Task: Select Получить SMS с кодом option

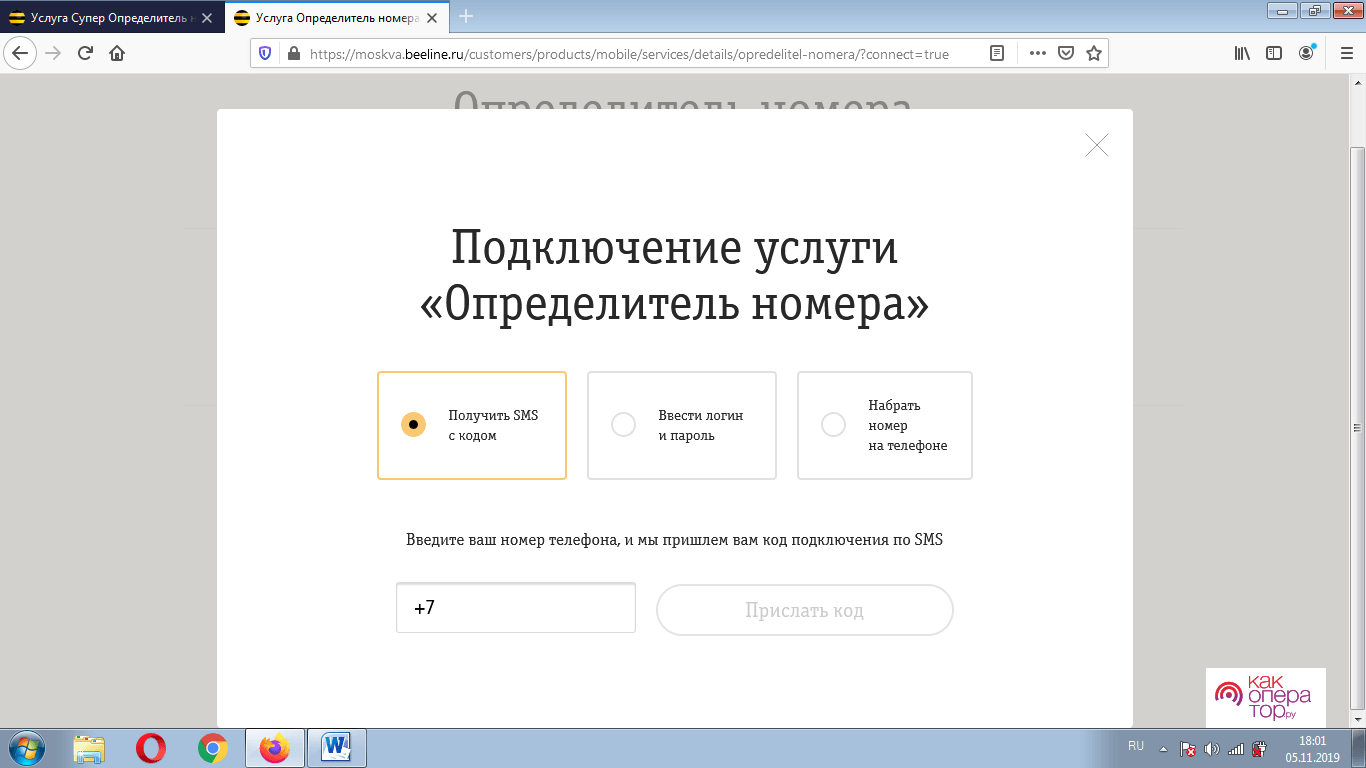Action: click(472, 426)
